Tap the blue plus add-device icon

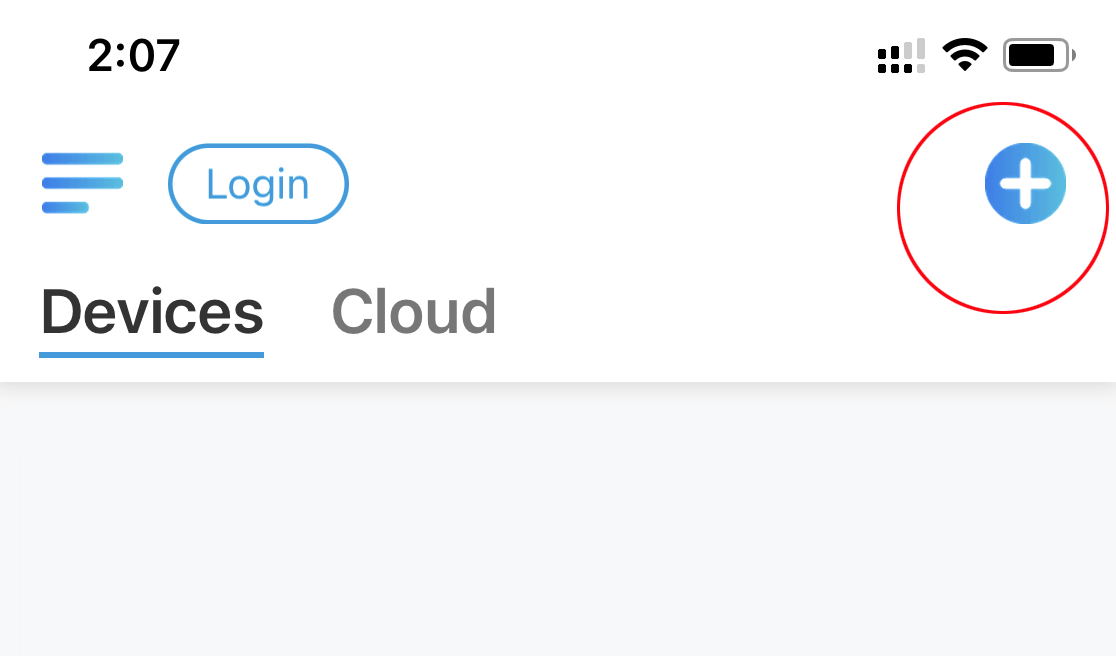(x=1025, y=184)
